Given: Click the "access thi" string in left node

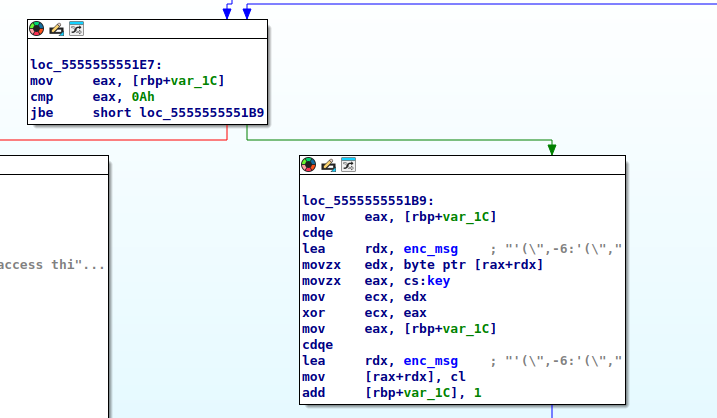Looking at the screenshot, I should (52, 265).
